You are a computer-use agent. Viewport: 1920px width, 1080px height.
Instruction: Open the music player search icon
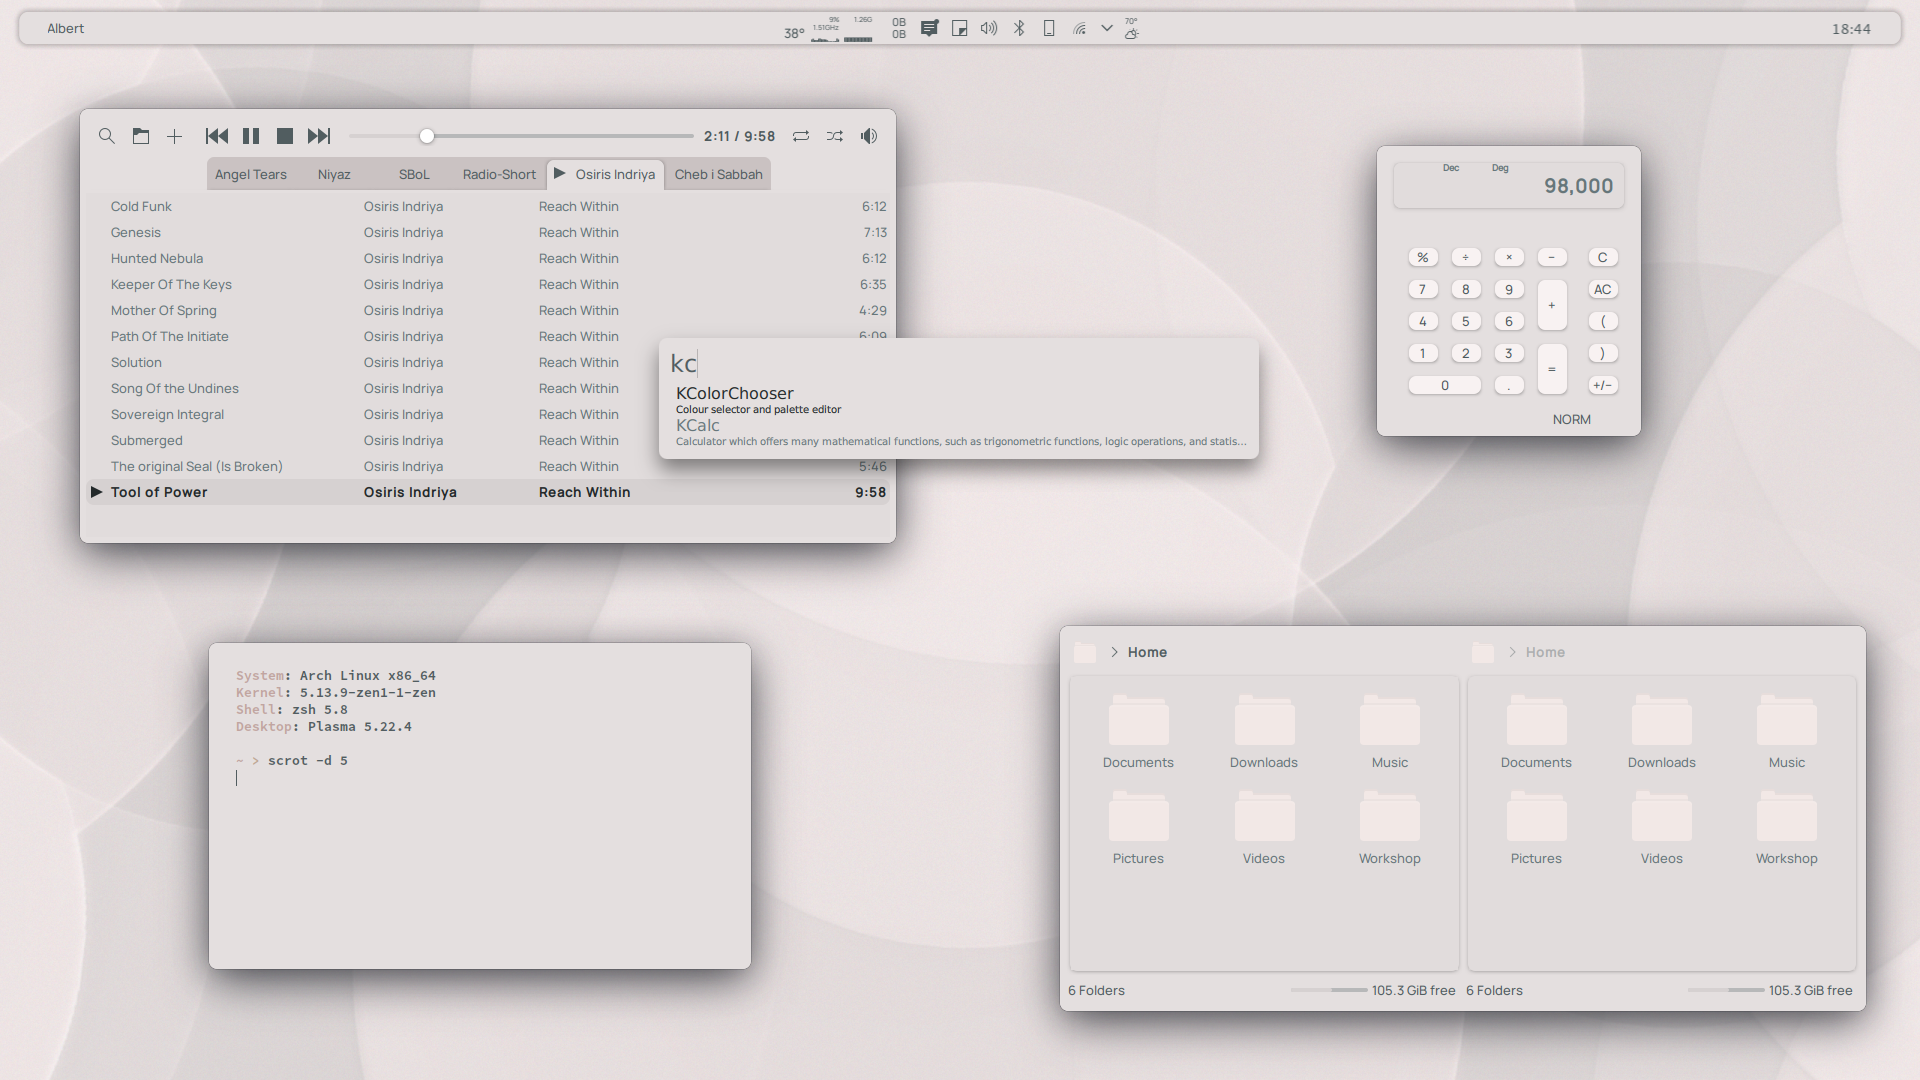pyautogui.click(x=107, y=136)
